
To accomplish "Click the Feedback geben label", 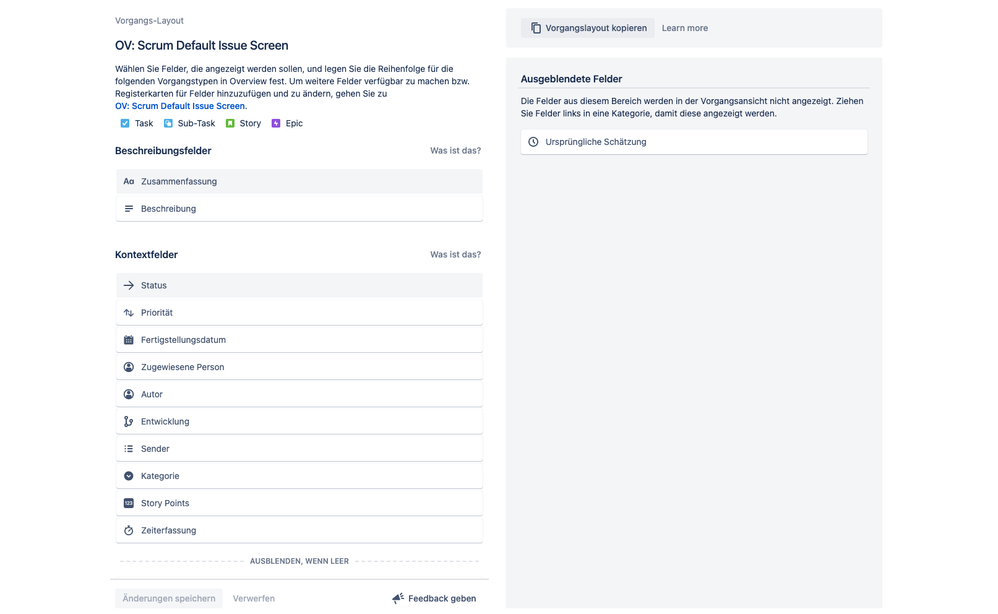I will coord(442,598).
